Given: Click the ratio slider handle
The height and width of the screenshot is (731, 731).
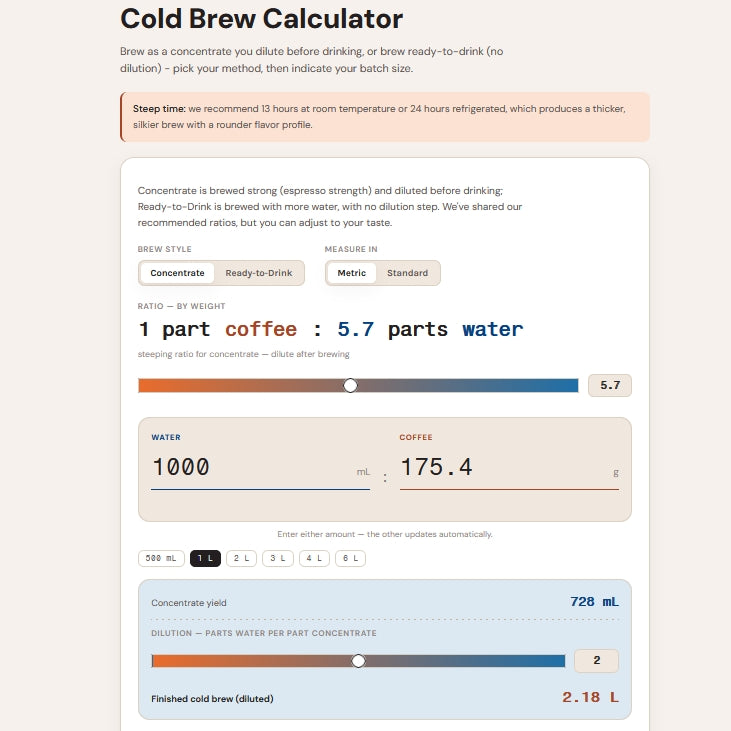Looking at the screenshot, I should click(x=350, y=386).
